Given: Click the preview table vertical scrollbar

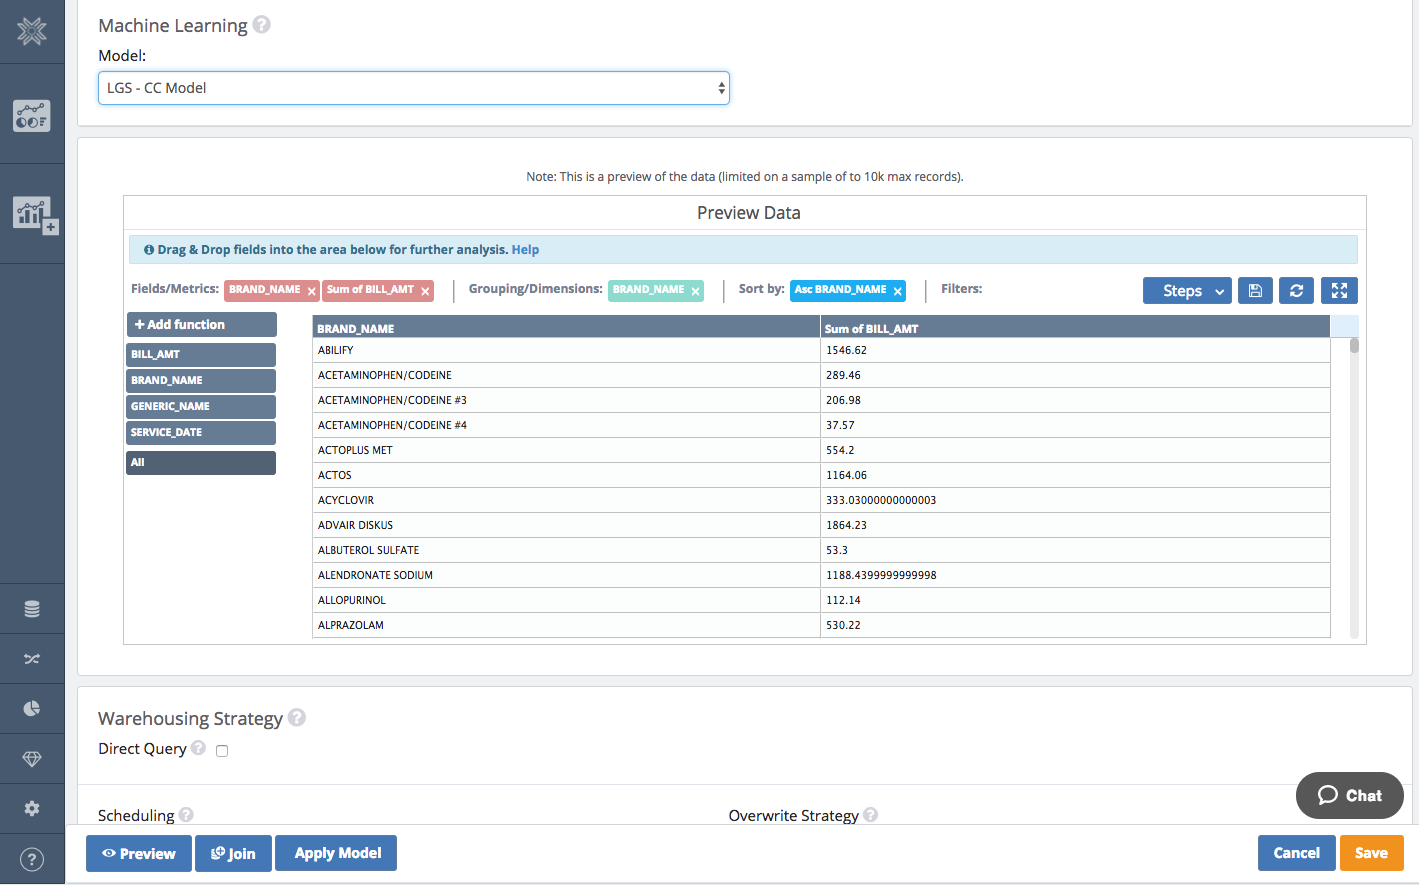Looking at the screenshot, I should point(1354,346).
